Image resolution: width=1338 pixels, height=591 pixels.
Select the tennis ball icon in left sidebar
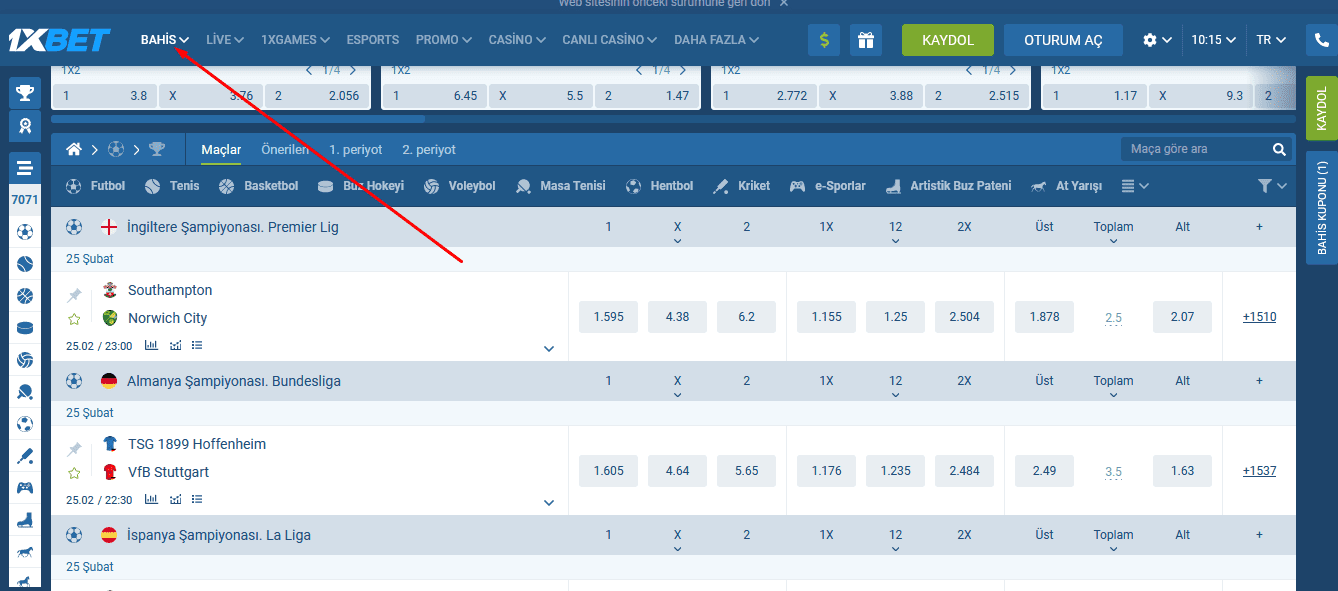25,264
